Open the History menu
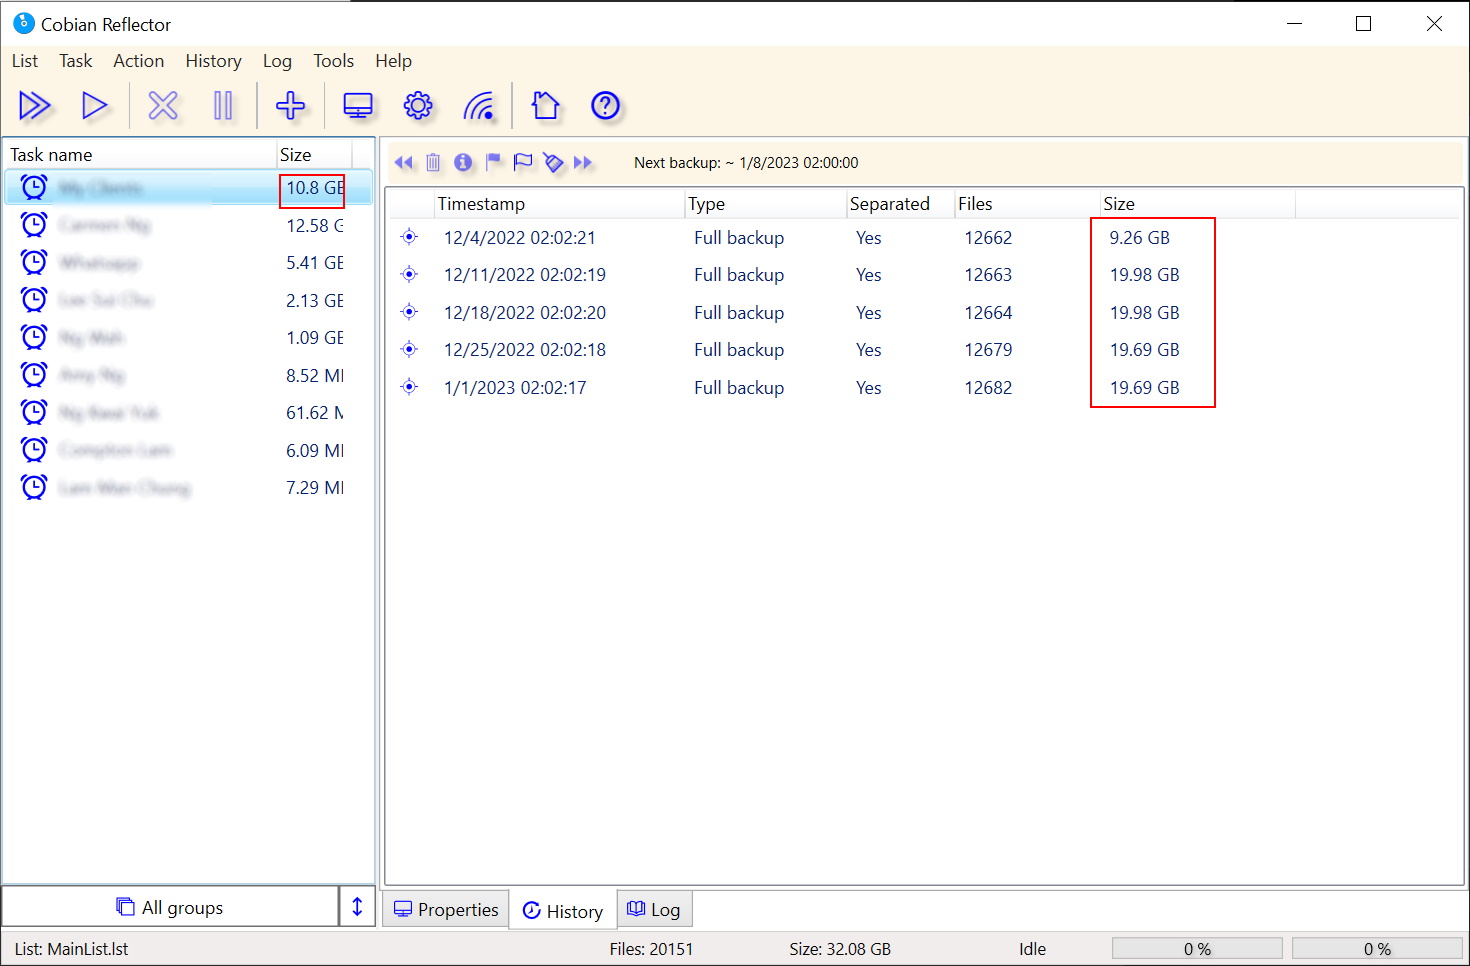This screenshot has height=966, width=1470. [214, 61]
